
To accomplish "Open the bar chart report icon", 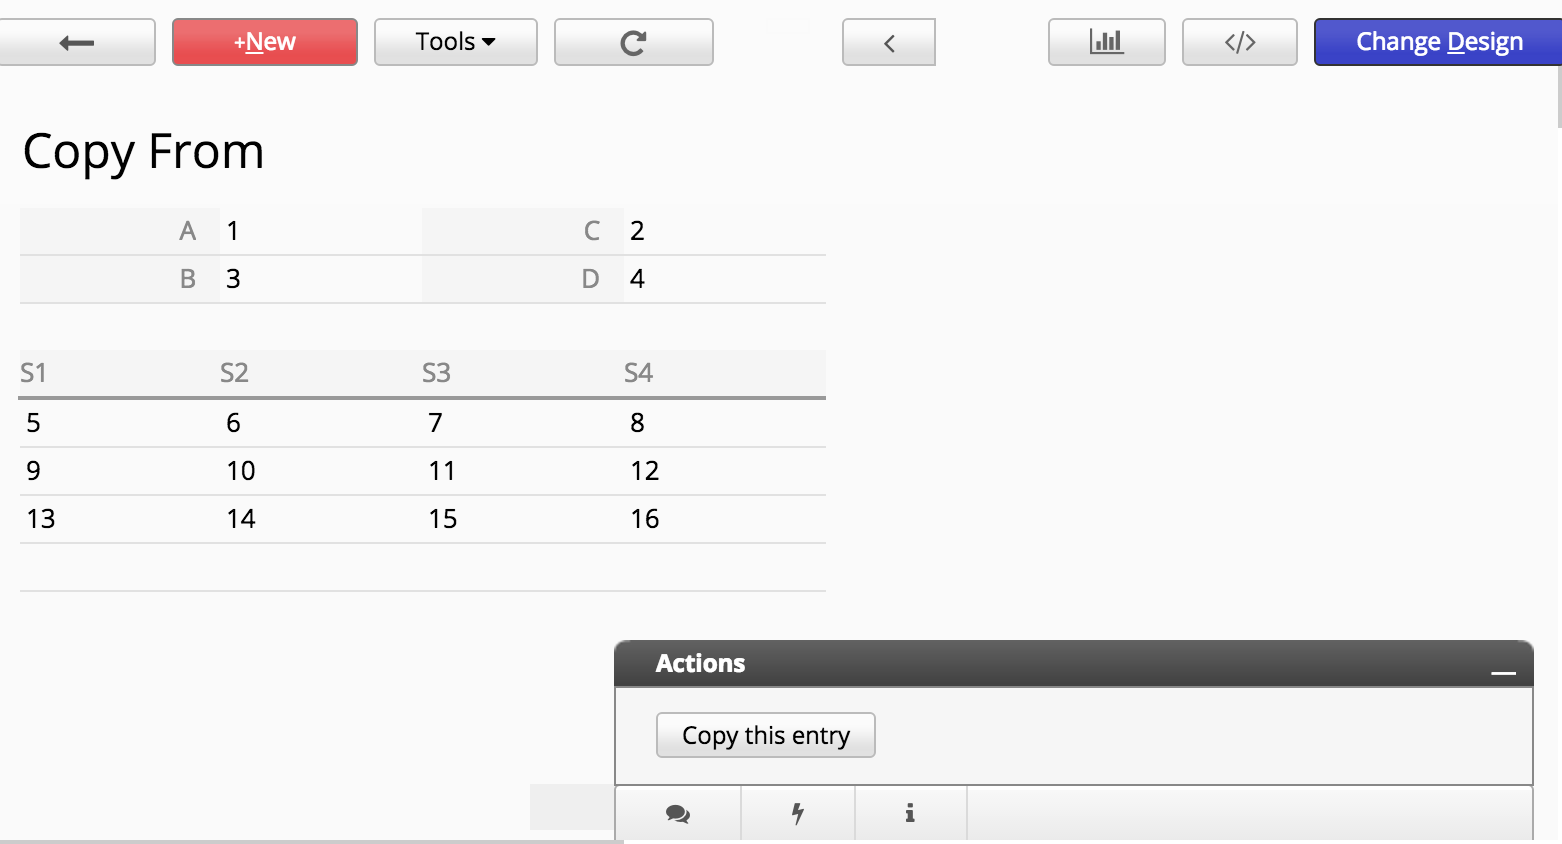I will (x=1106, y=42).
